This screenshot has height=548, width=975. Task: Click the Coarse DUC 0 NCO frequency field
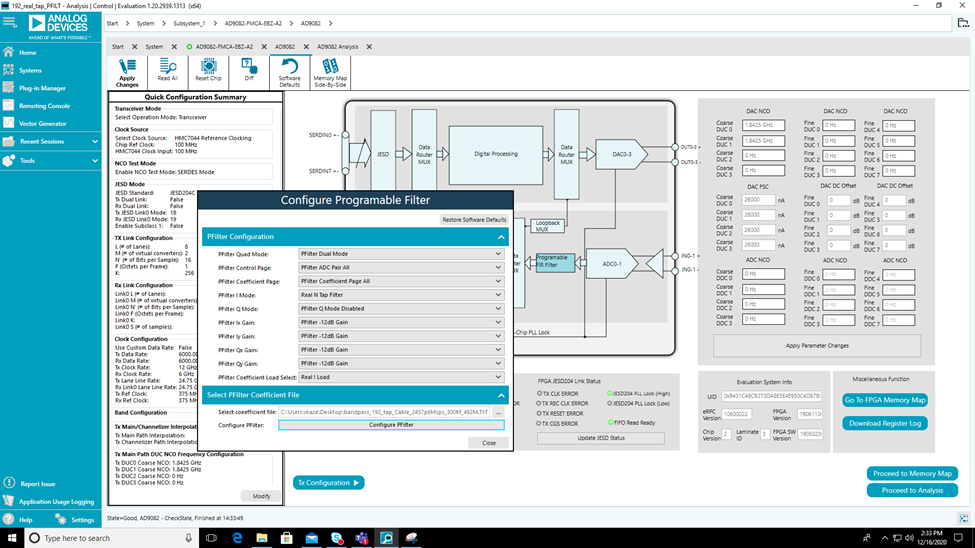[763, 125]
